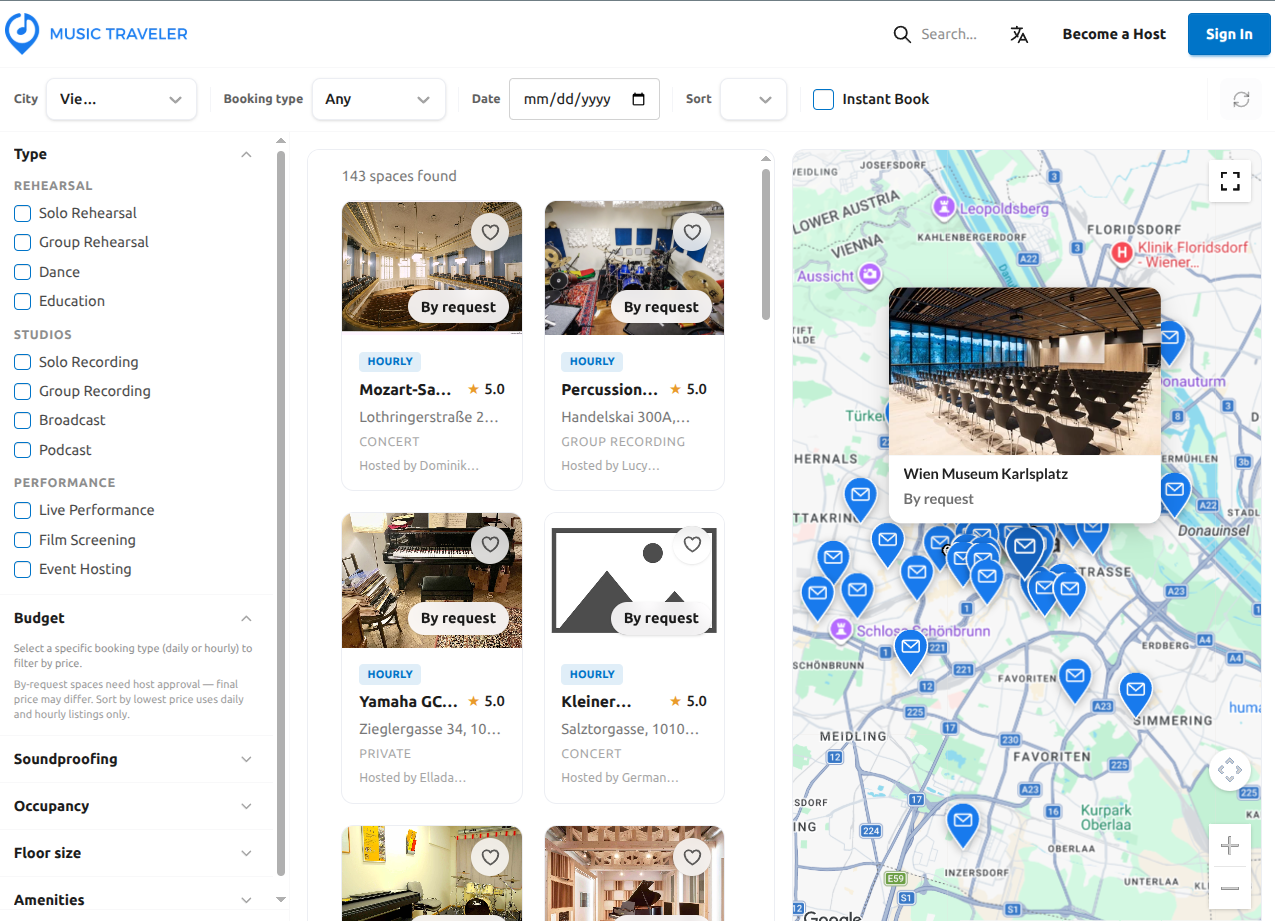
Task: Click the search magnifier icon
Action: click(x=902, y=34)
